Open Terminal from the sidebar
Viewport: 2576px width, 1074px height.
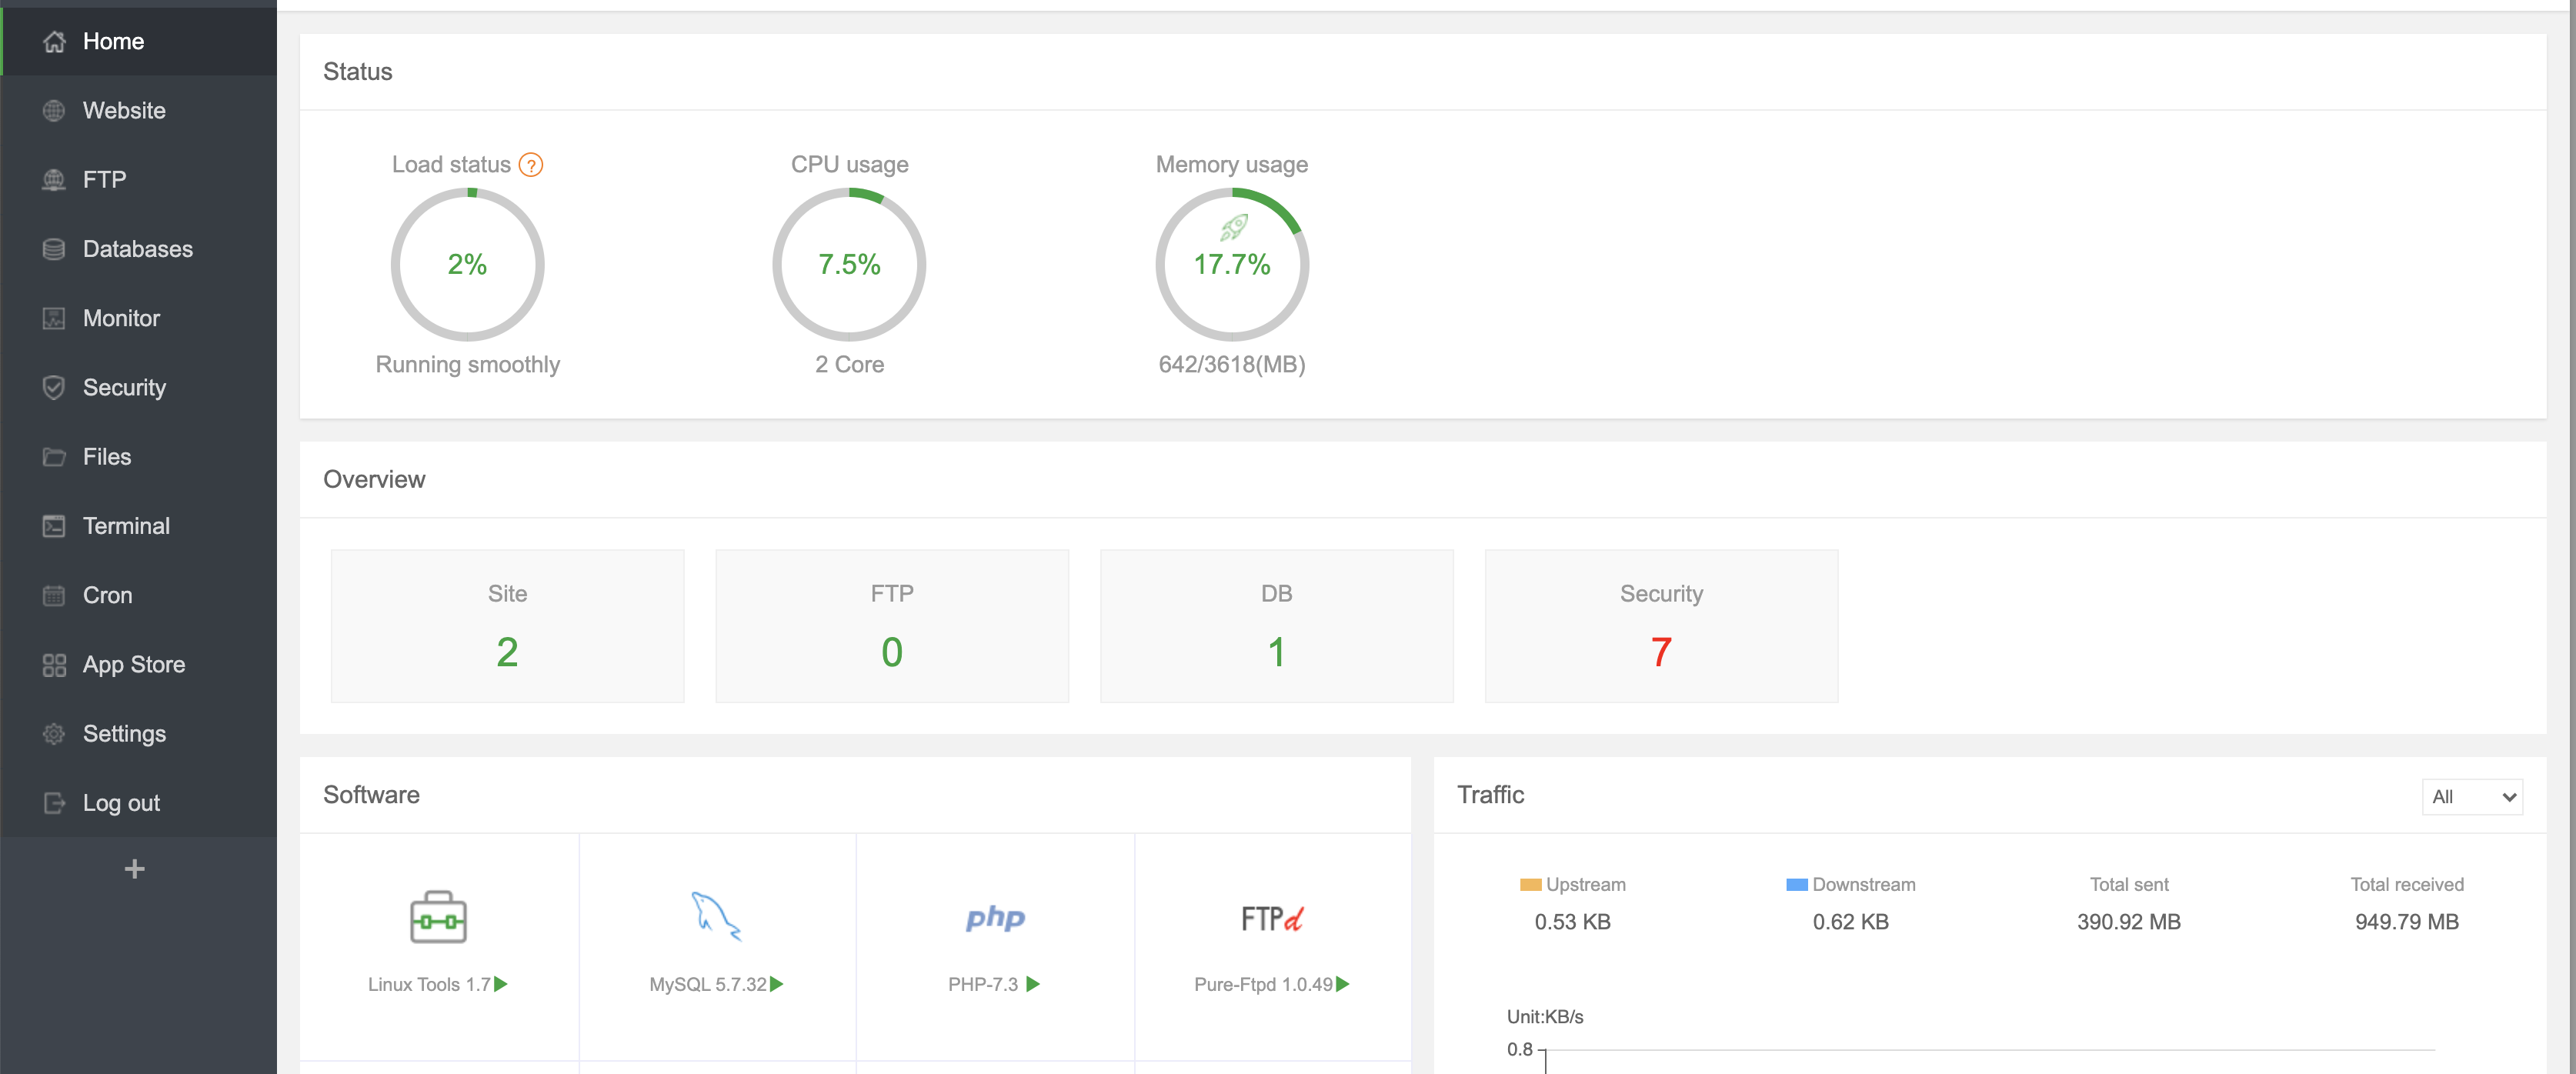click(x=126, y=526)
